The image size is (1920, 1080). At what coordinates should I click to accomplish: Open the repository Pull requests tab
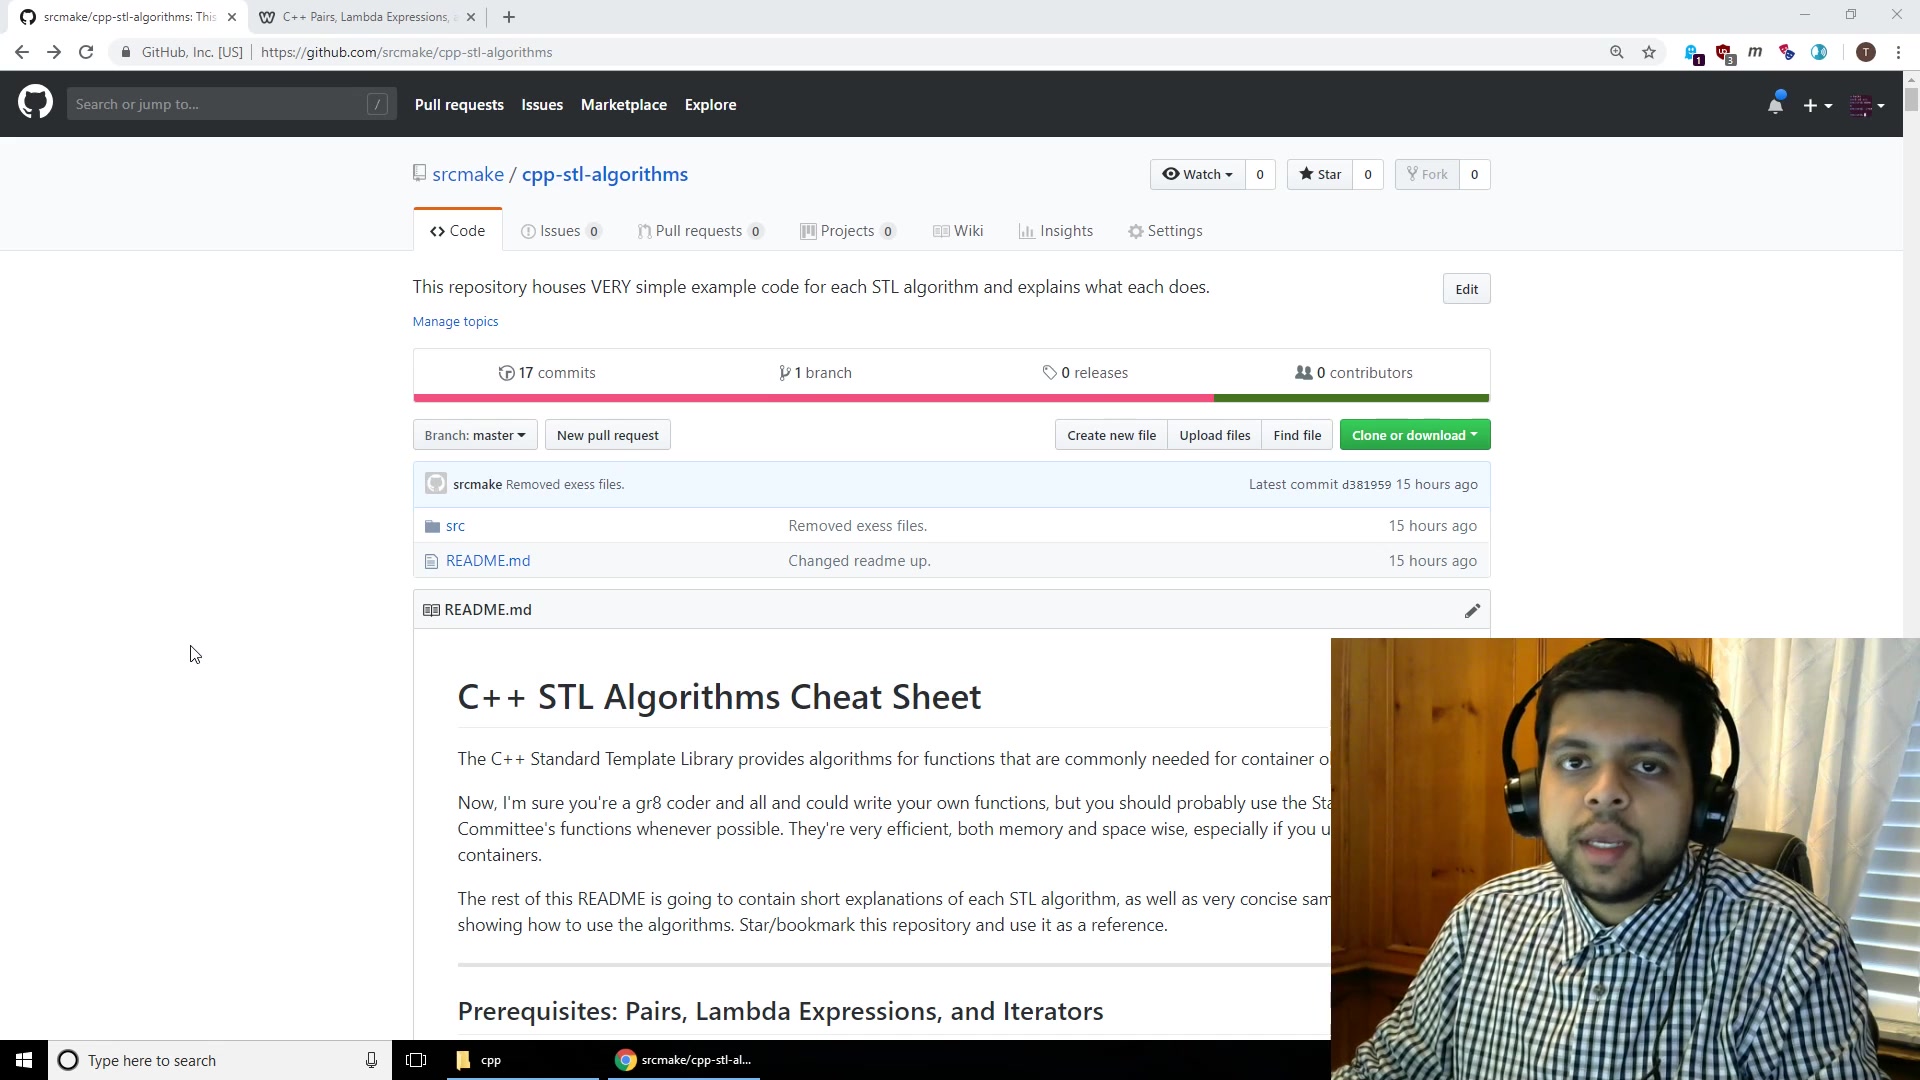point(701,231)
